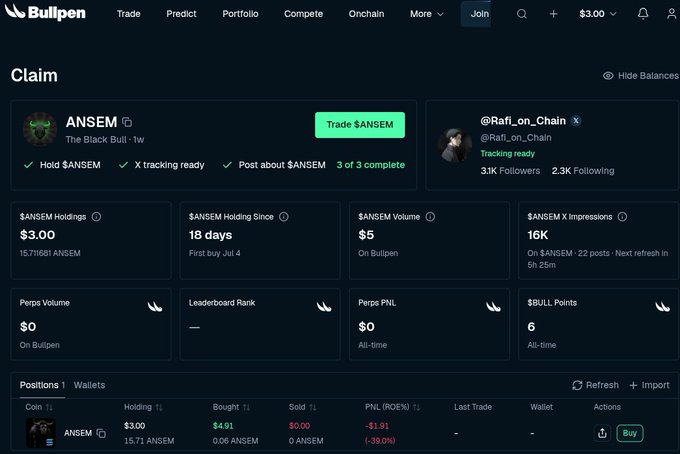
Task: Click the ANSEM bull token avatar
Action: pyautogui.click(x=40, y=129)
